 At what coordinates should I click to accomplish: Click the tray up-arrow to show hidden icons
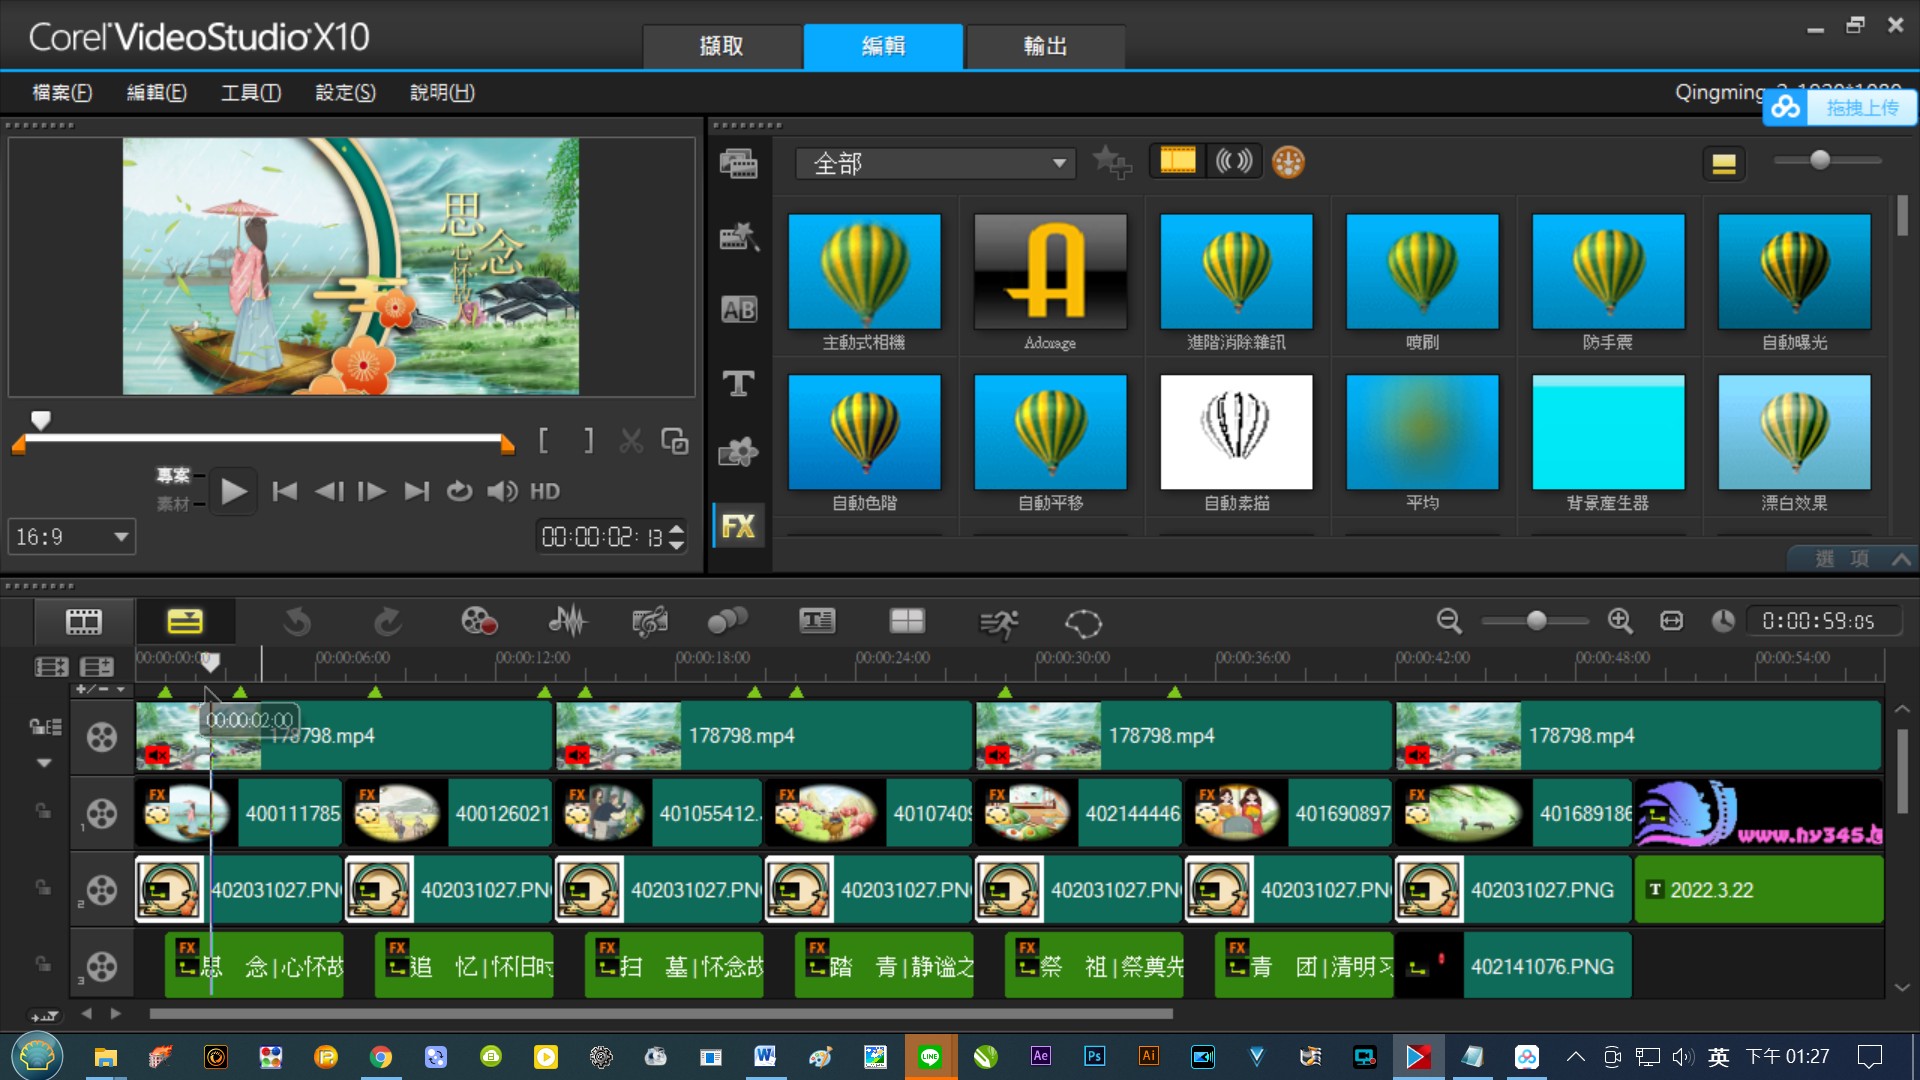point(1575,1057)
